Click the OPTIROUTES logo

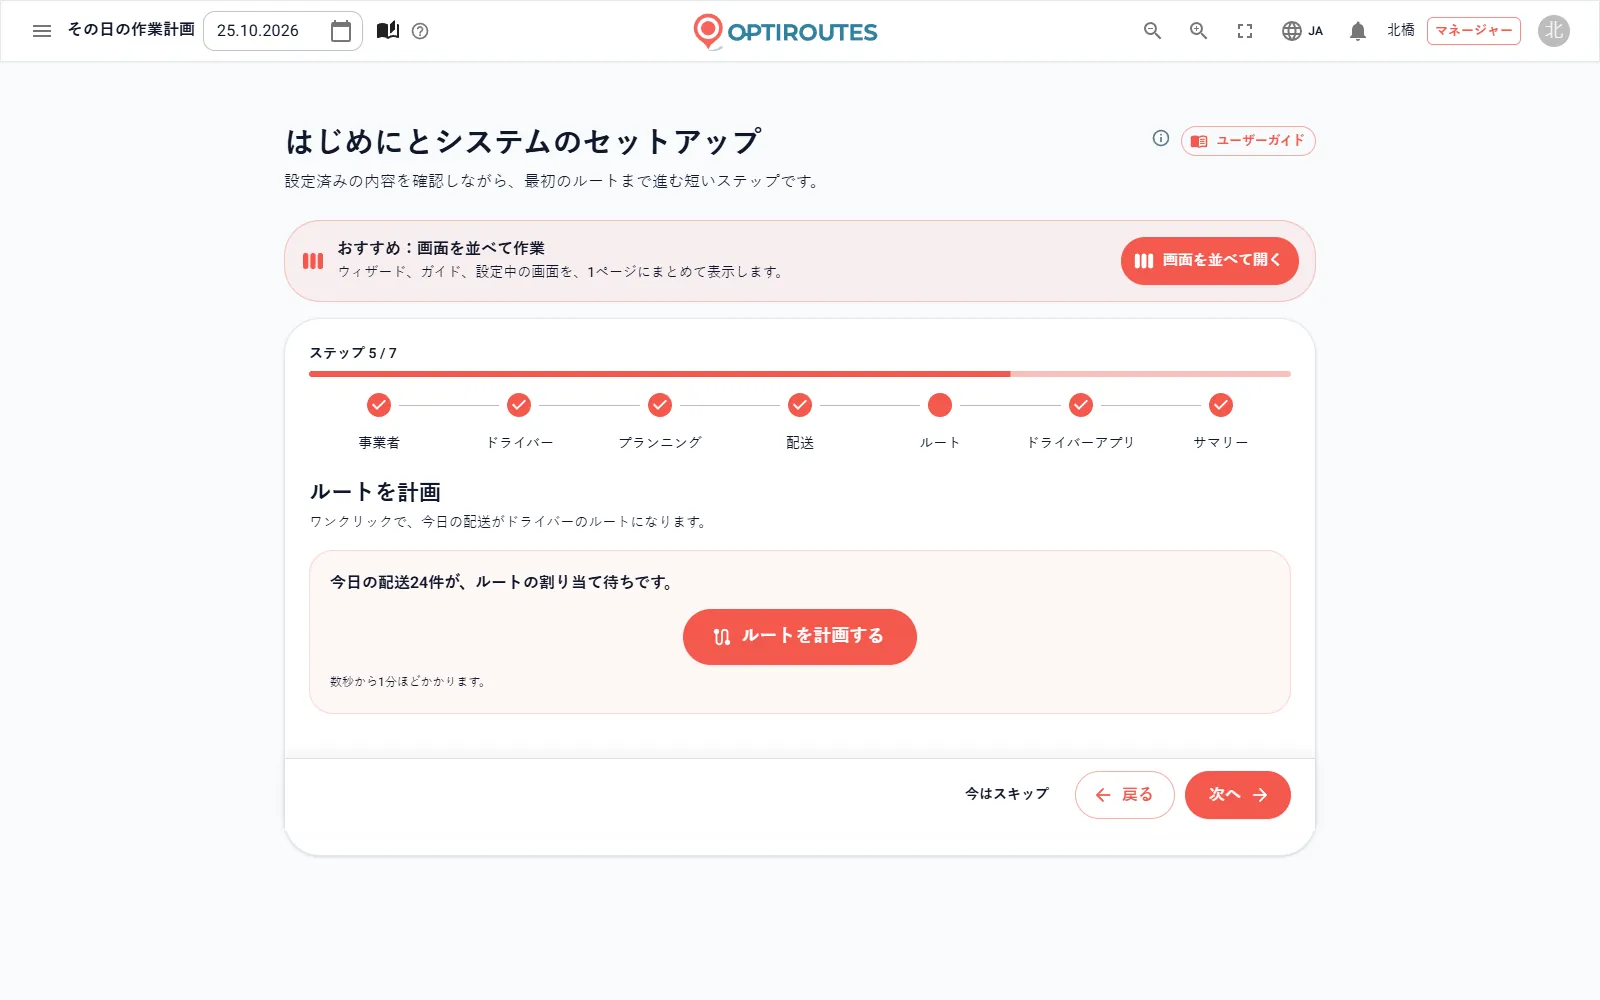pos(785,31)
